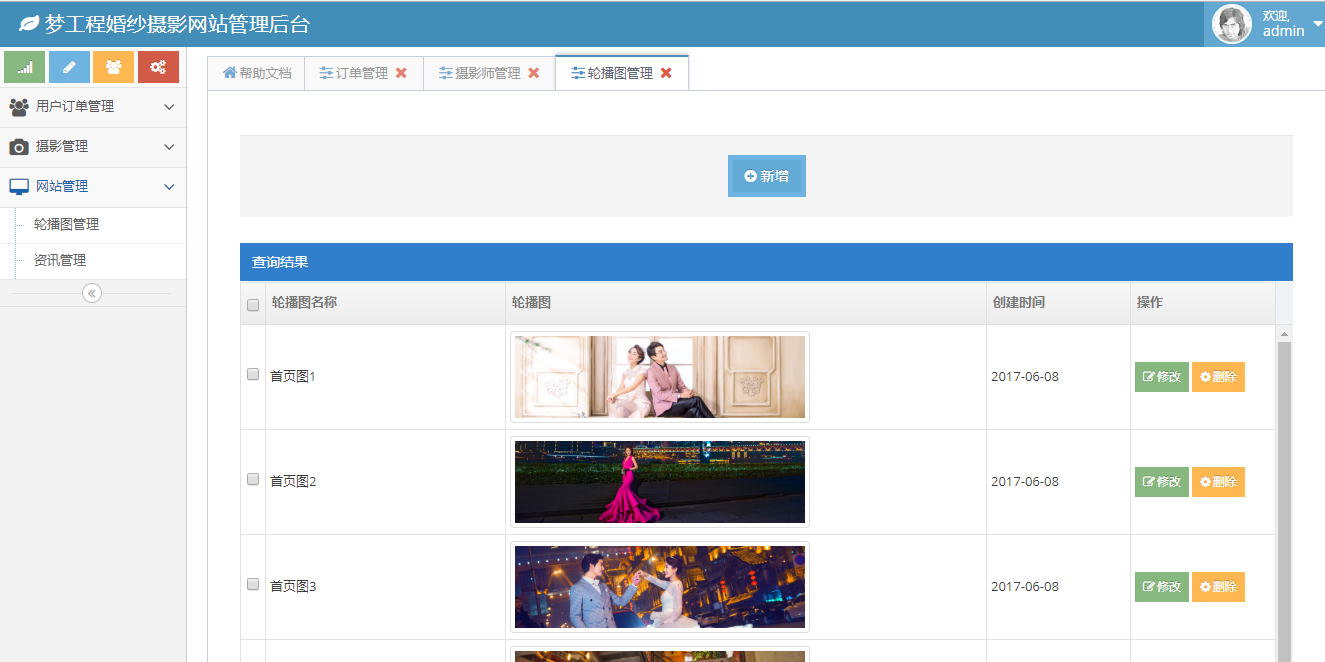This screenshot has height=662, width=1325.
Task: Click the 新增 button
Action: click(767, 176)
